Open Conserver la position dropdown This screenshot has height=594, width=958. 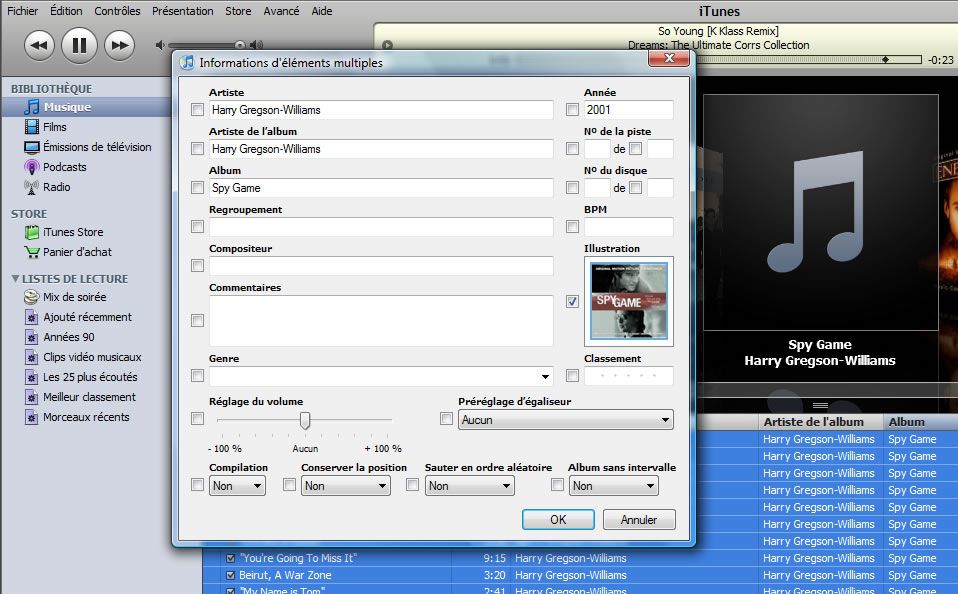click(345, 486)
